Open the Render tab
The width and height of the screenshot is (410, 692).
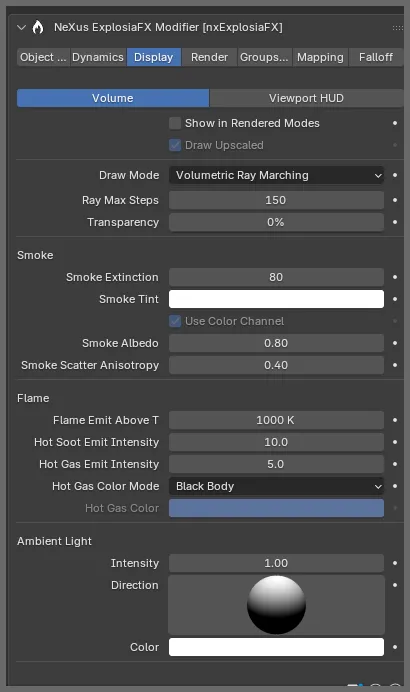point(209,57)
